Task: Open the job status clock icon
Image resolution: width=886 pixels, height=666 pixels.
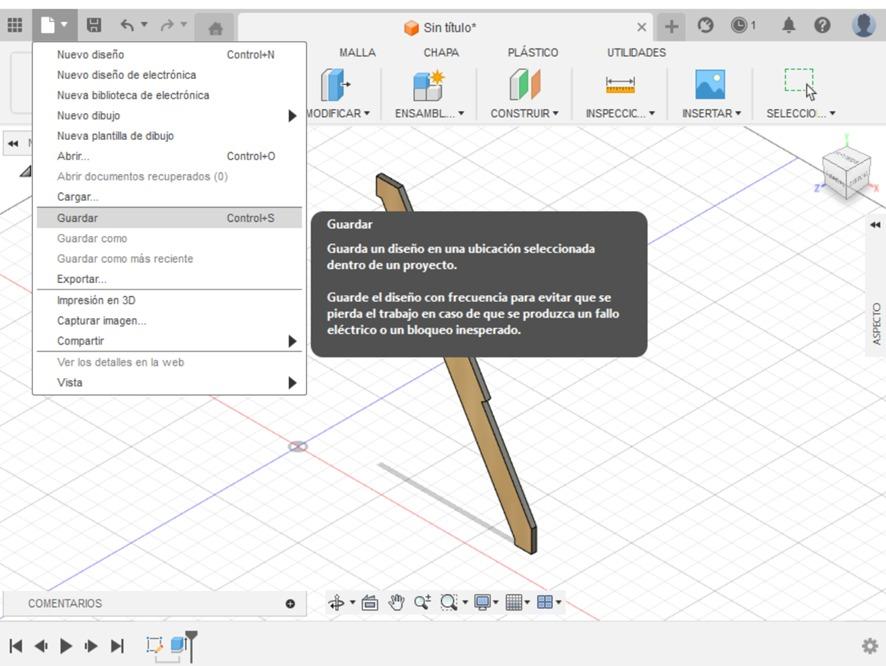Action: pos(739,25)
